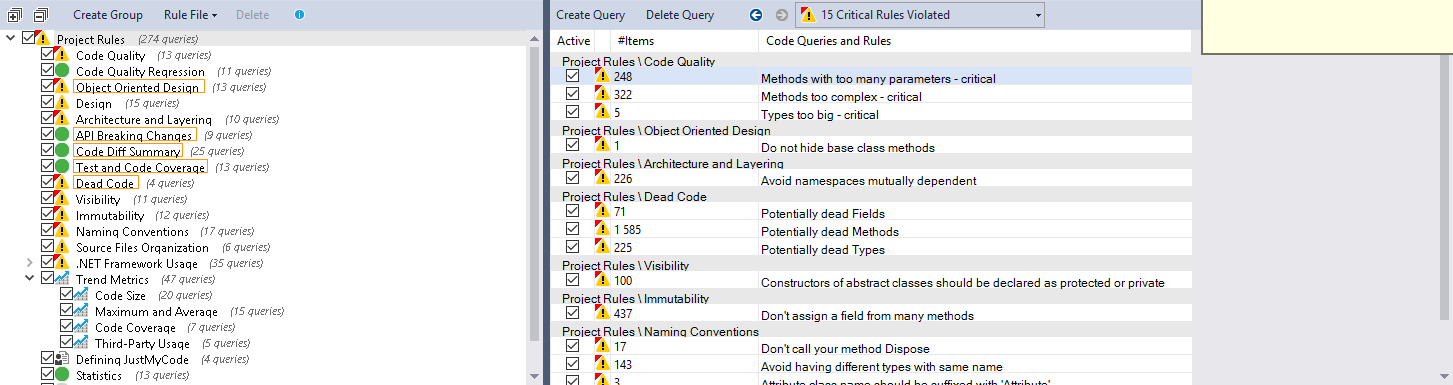Click the Create Group button
This screenshot has height=385, width=1453.
click(108, 15)
